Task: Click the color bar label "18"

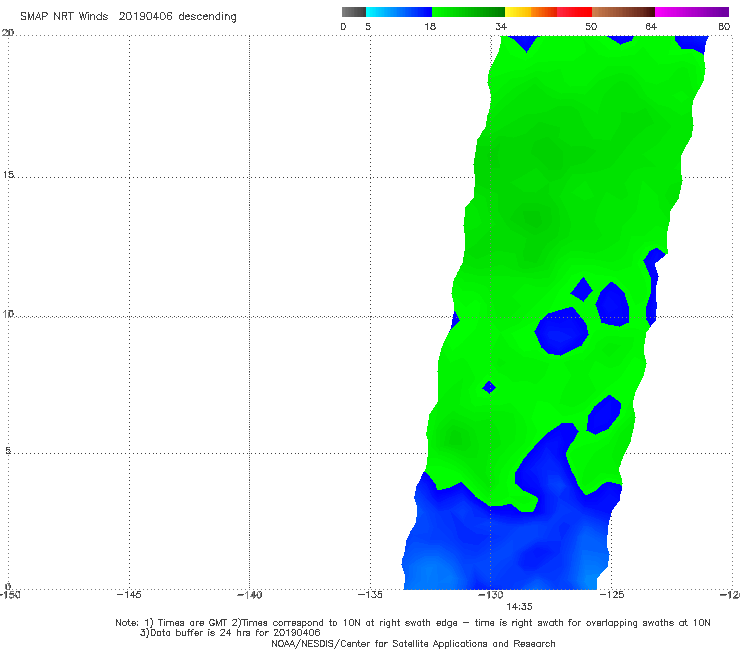Action: [430, 27]
